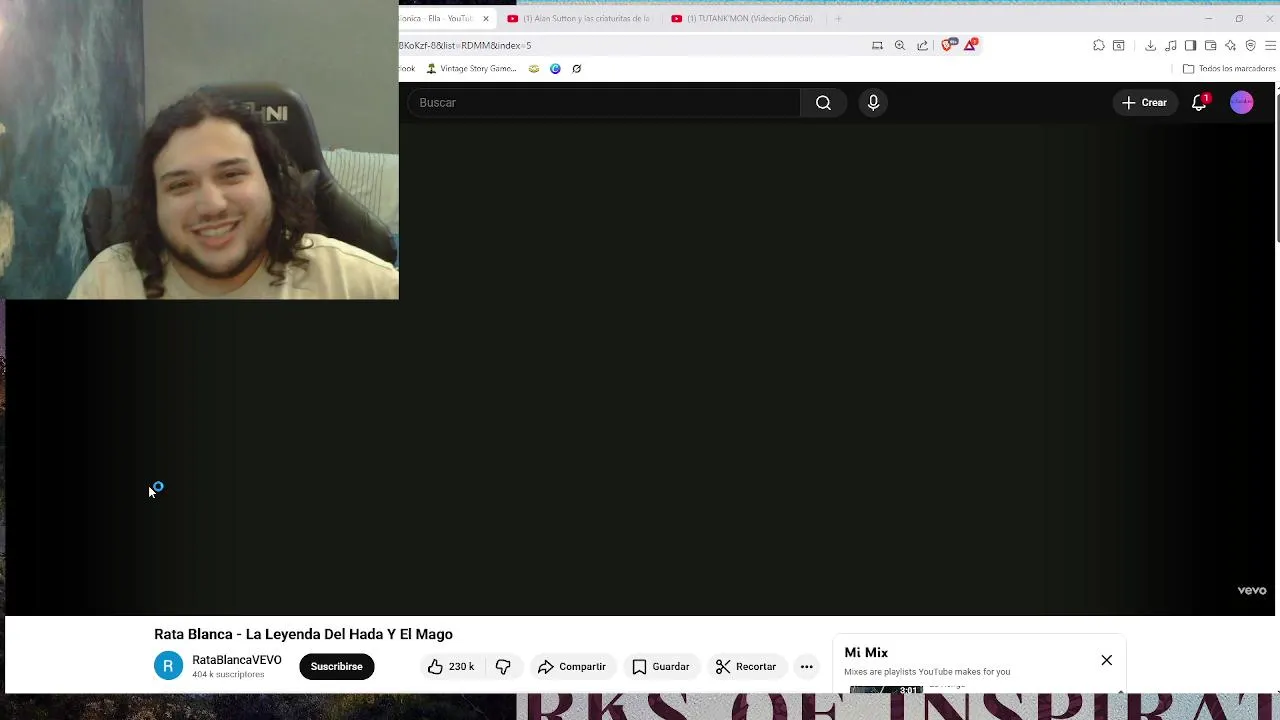The height and width of the screenshot is (720, 1280).
Task: Open the Leo AI sparkle icon
Action: pyautogui.click(x=1230, y=45)
